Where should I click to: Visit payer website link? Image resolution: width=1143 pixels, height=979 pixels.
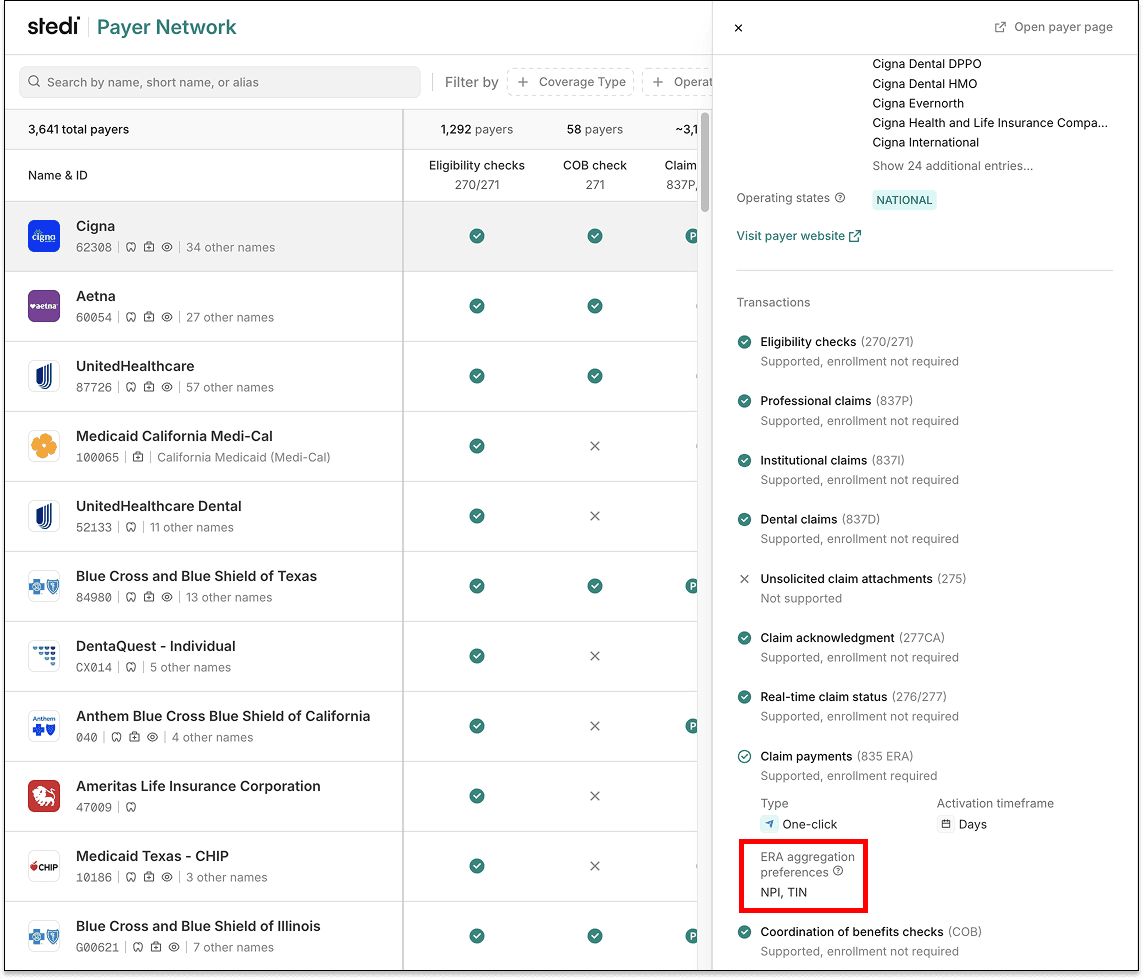(x=798, y=236)
